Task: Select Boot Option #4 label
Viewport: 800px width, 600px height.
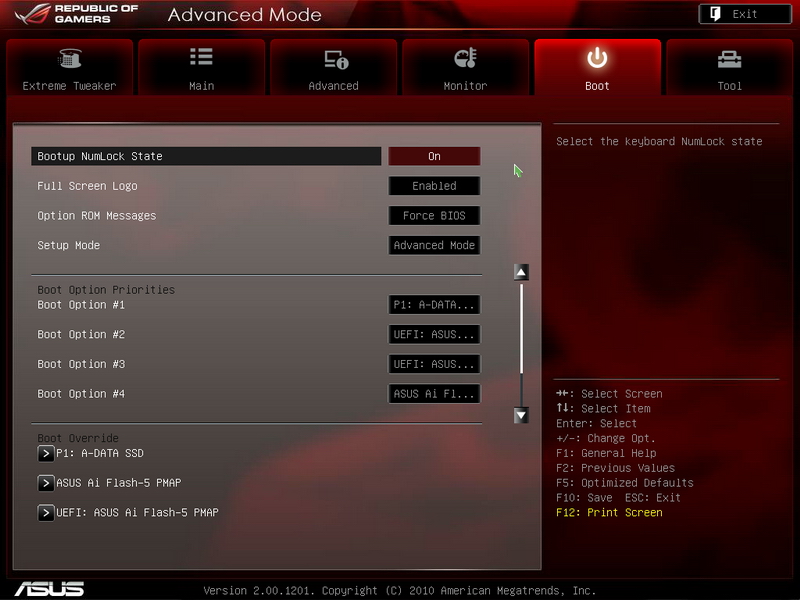Action: click(81, 393)
